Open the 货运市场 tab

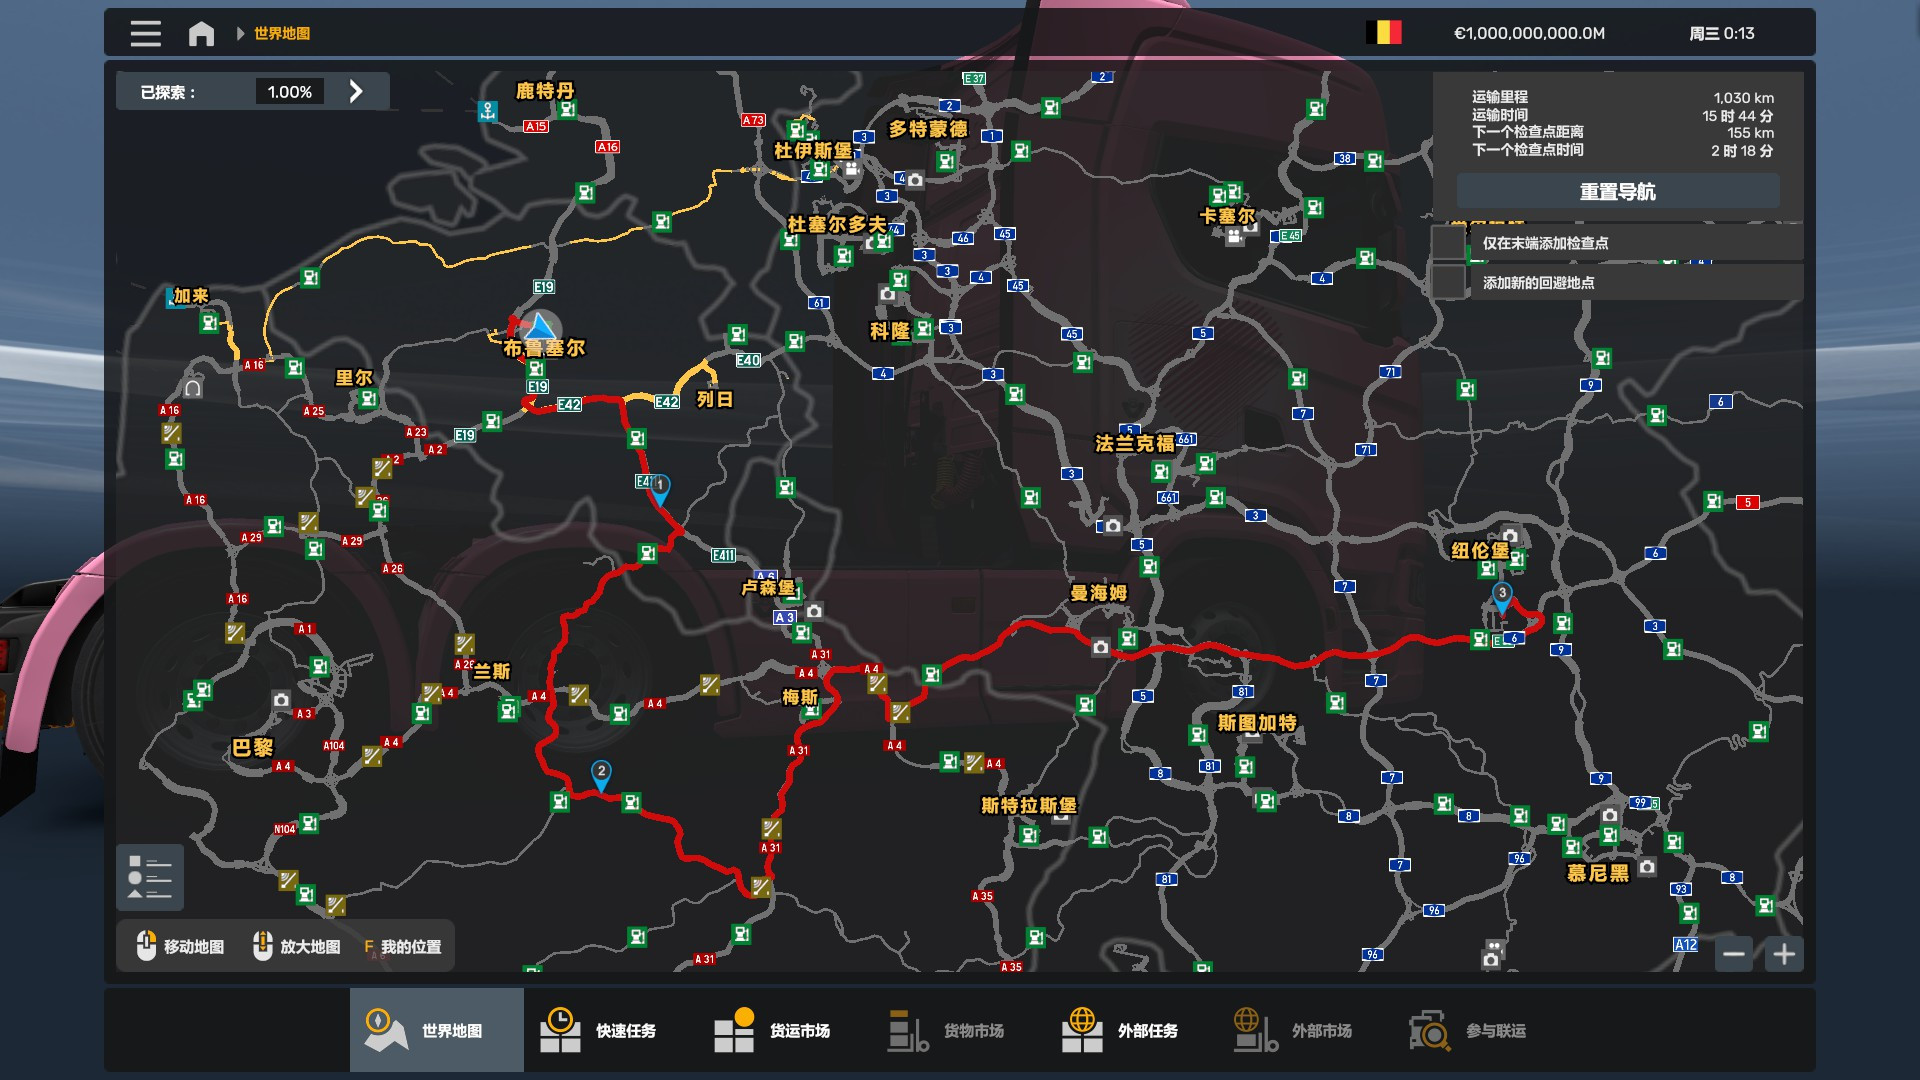(772, 1030)
